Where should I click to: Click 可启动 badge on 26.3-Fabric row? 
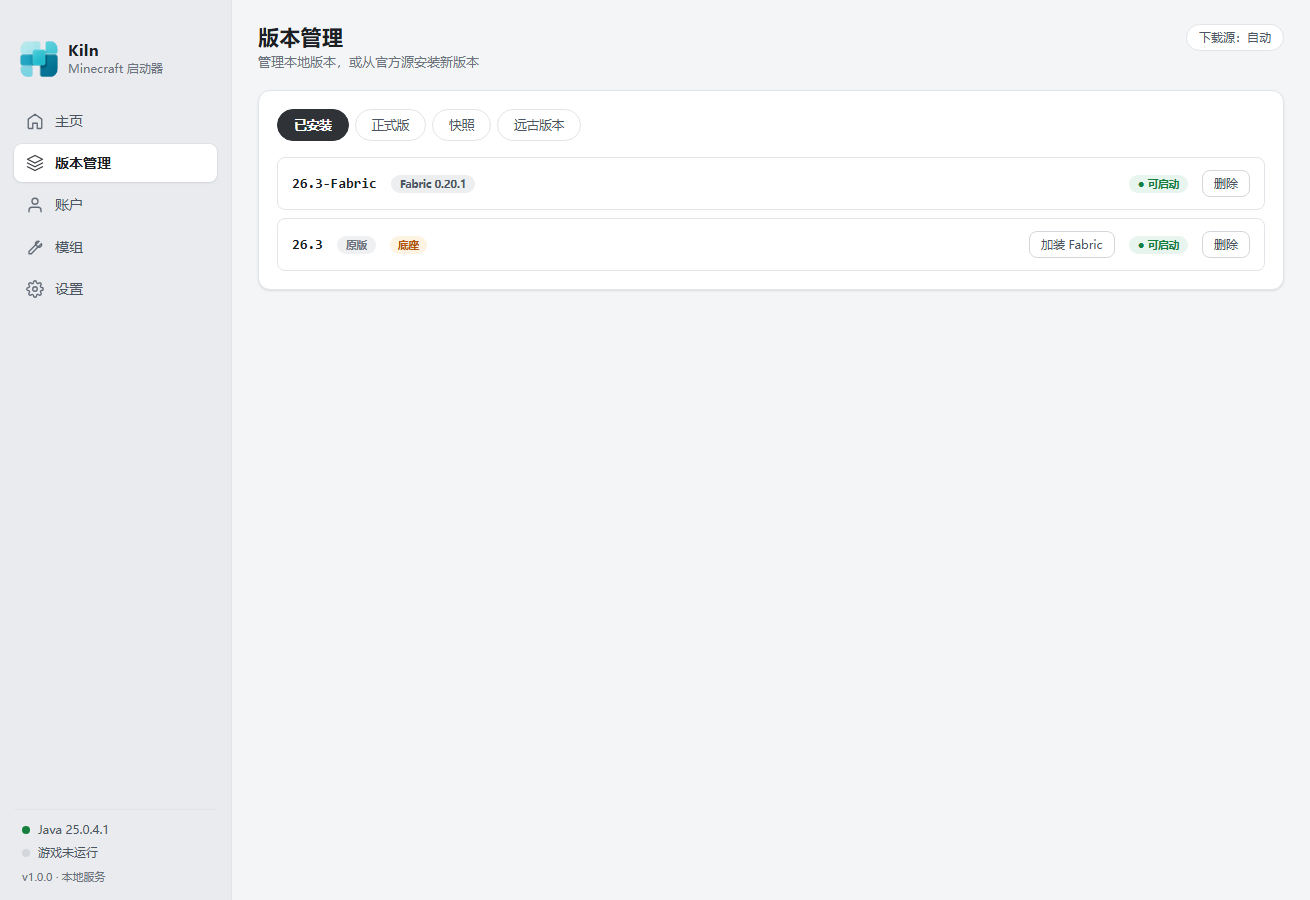[x=1159, y=184]
